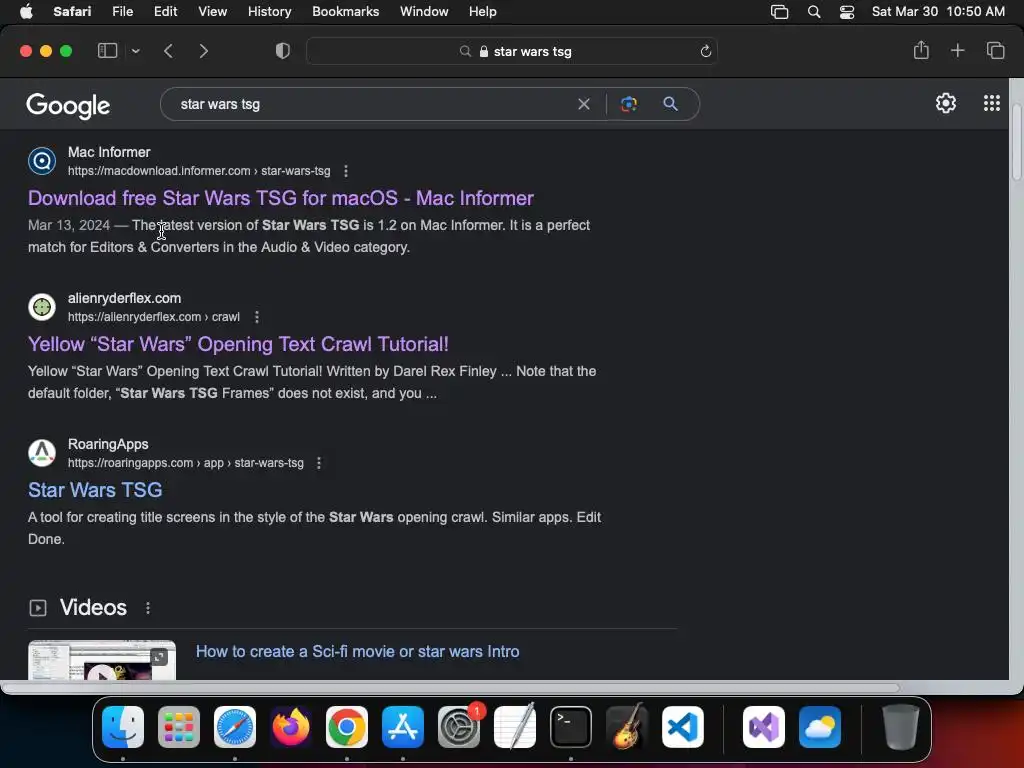Viewport: 1024px width, 768px height.
Task: Open Download free Star Wars TSG link
Action: click(x=281, y=198)
